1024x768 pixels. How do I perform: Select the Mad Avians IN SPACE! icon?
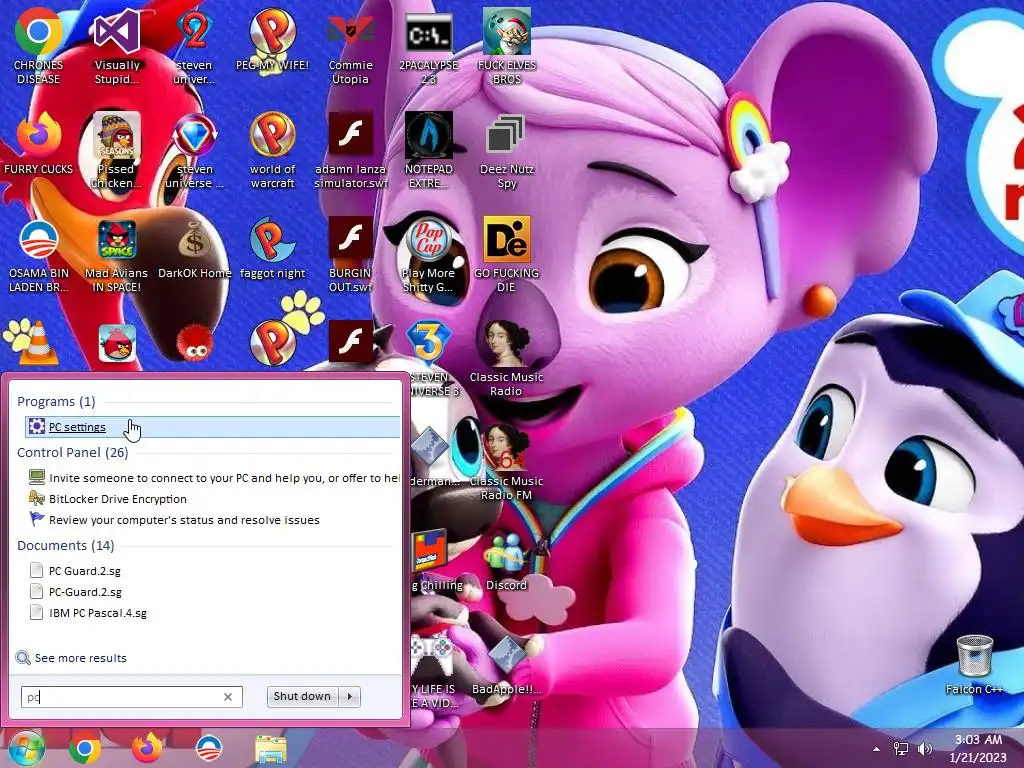(x=116, y=255)
